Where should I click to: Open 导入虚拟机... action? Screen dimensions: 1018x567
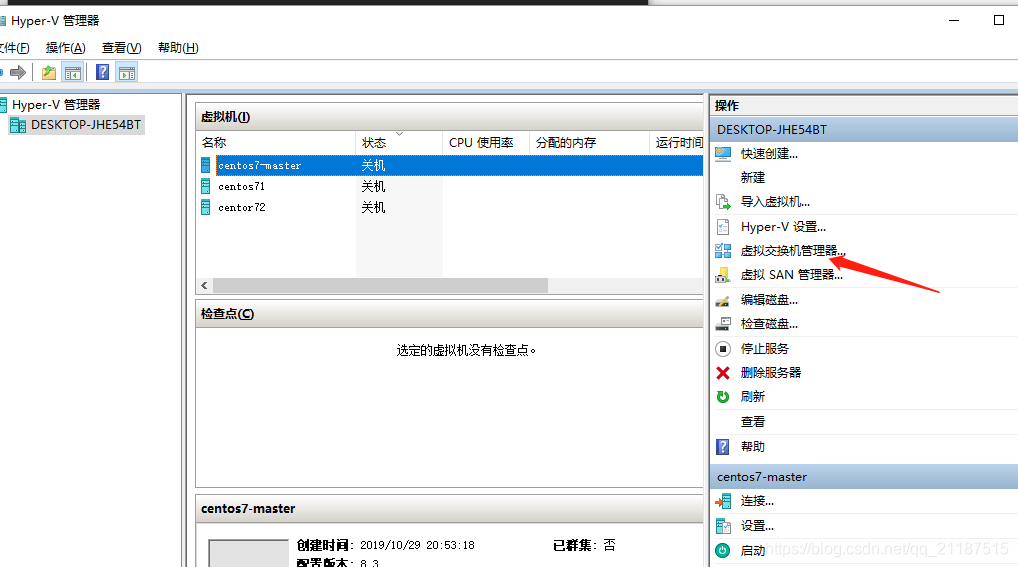tap(775, 202)
